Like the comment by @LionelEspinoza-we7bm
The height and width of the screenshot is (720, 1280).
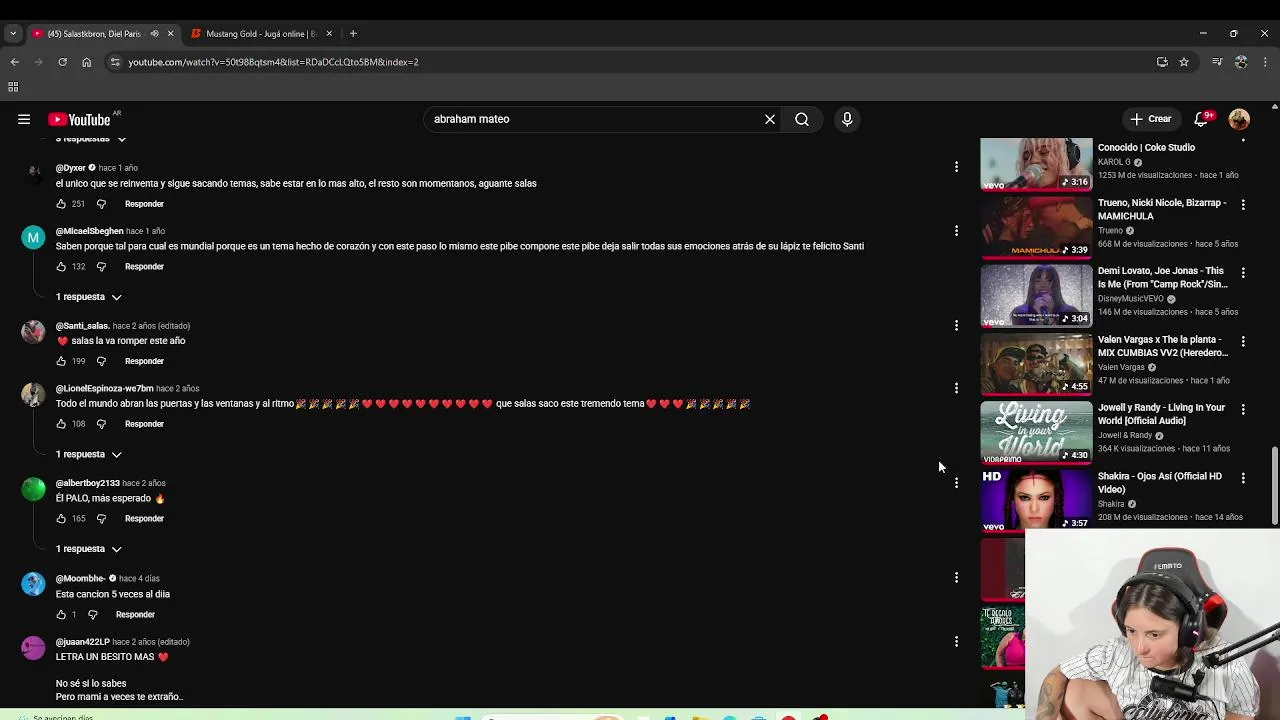61,424
